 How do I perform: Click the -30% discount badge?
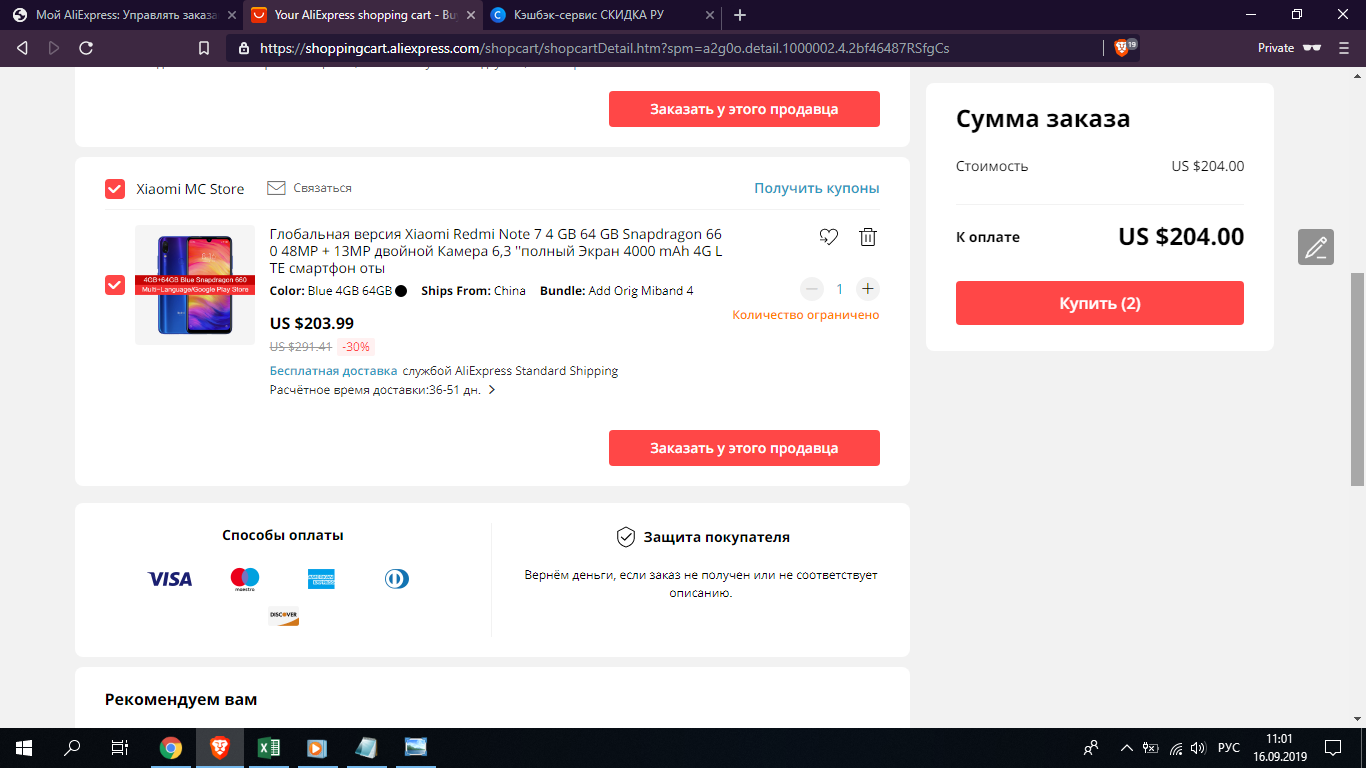(356, 347)
